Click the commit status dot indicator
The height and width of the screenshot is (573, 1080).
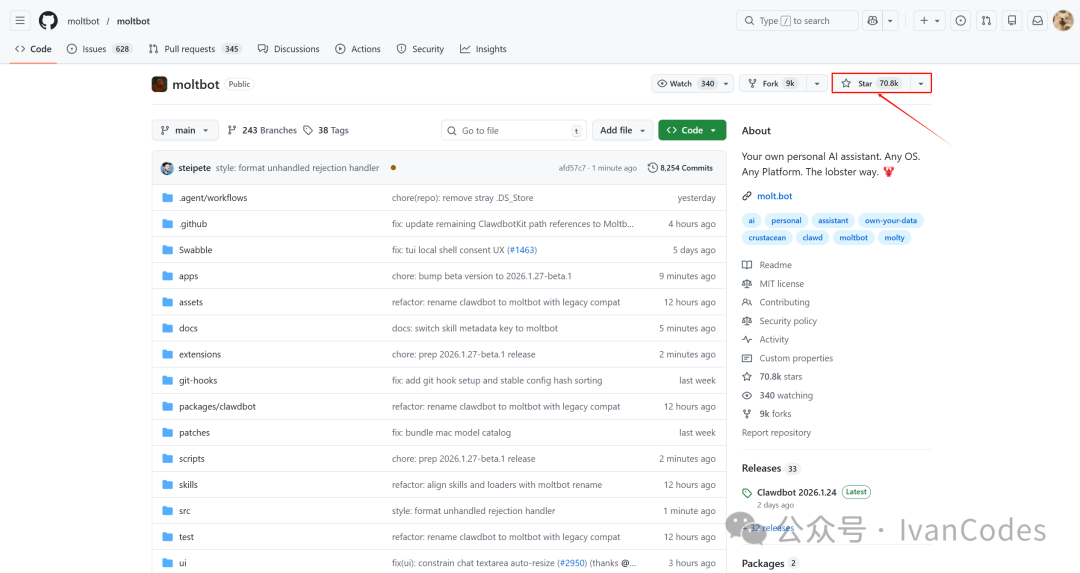(393, 168)
